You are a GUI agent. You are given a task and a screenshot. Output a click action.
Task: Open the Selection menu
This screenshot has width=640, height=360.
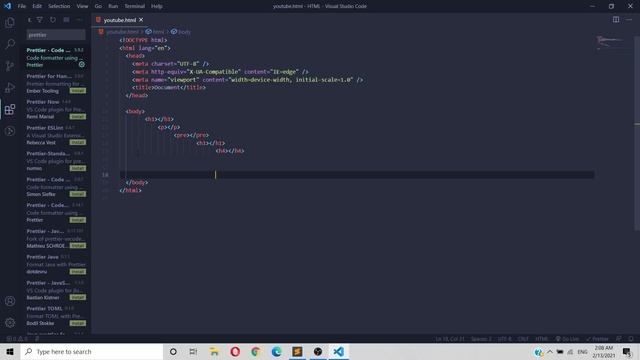(59, 6)
